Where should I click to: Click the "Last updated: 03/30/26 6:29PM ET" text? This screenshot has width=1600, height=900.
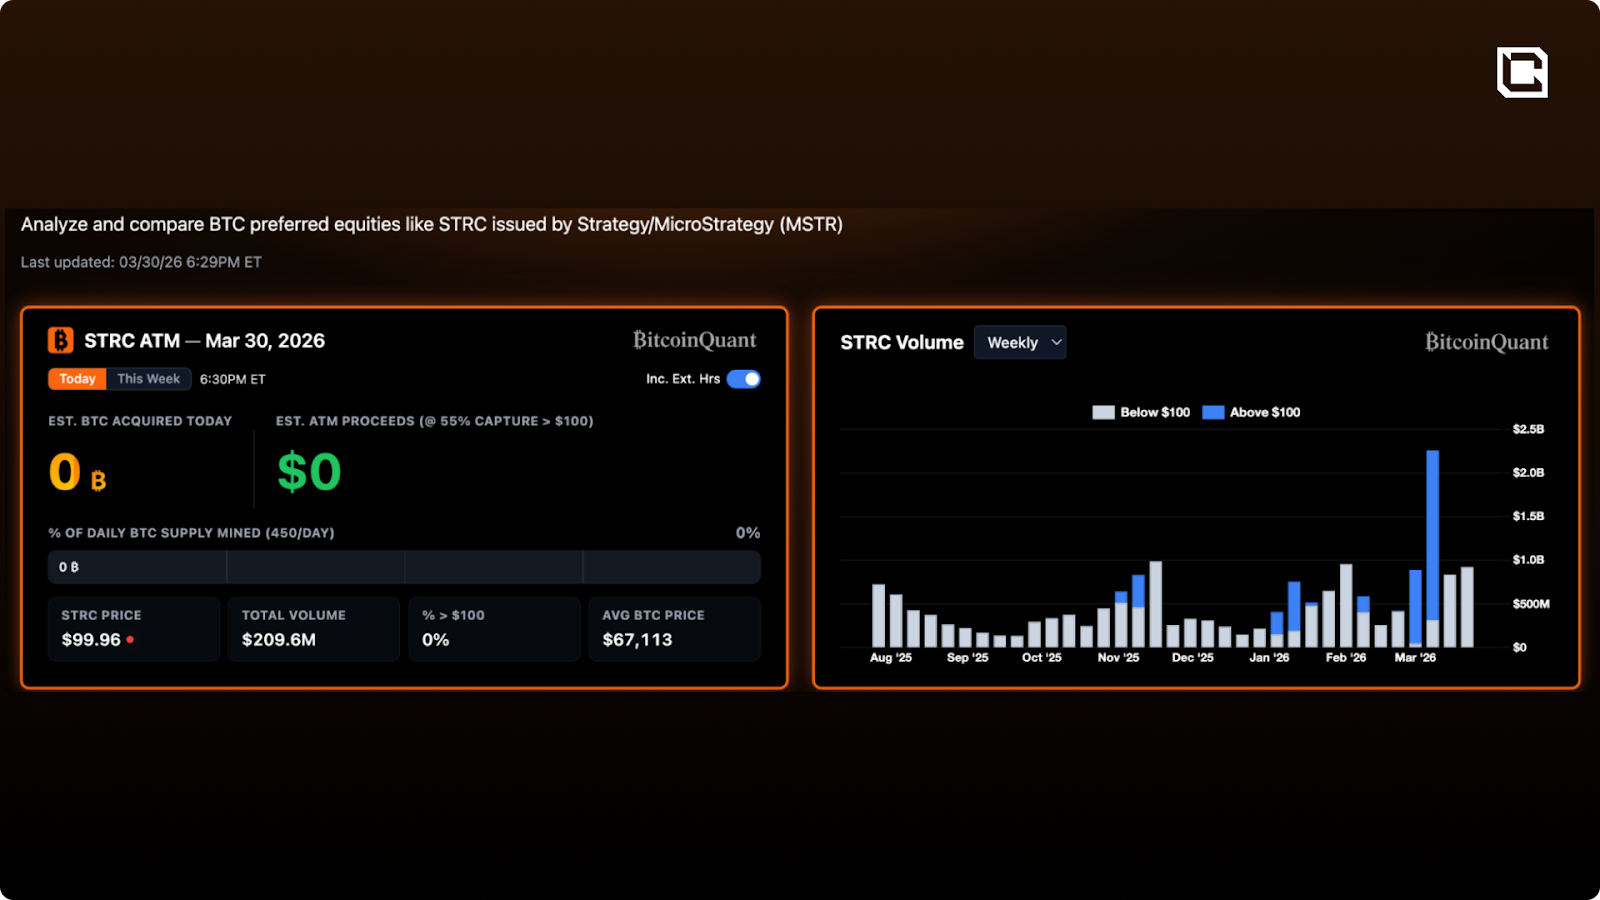(141, 262)
